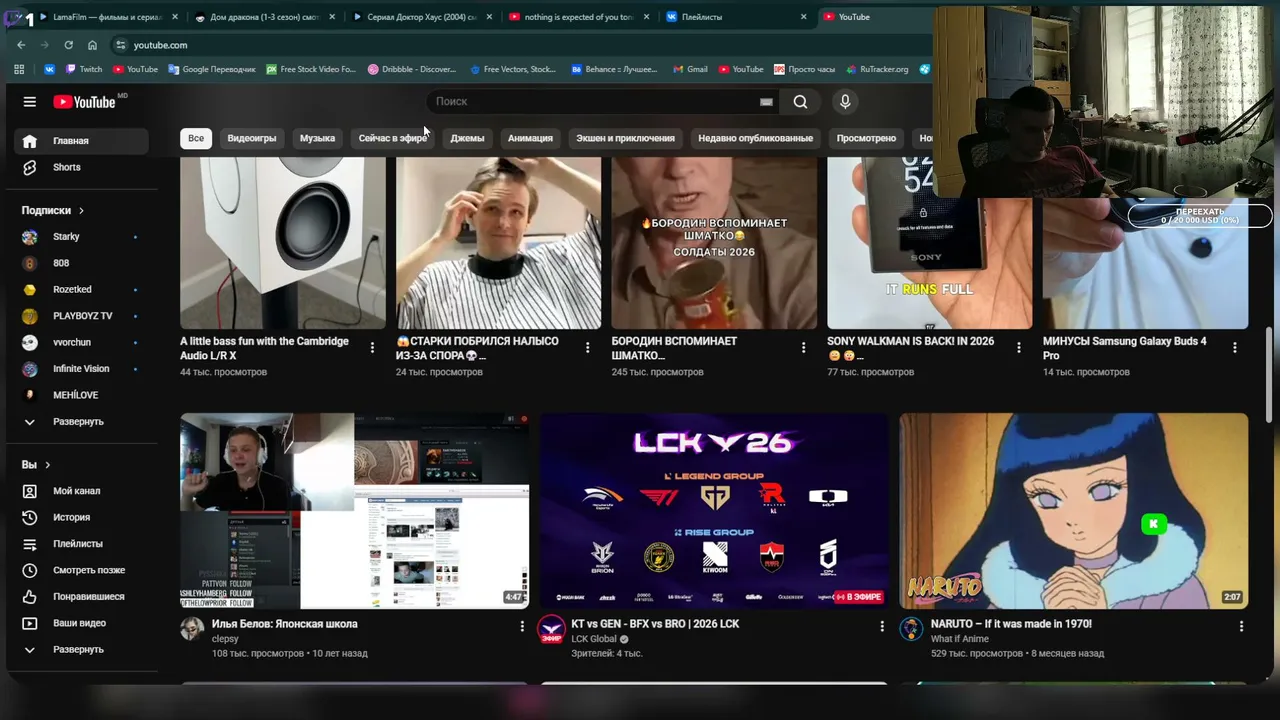The height and width of the screenshot is (720, 1280).
Task: Open video title Илья Белов: Японская школа
Action: 284,624
